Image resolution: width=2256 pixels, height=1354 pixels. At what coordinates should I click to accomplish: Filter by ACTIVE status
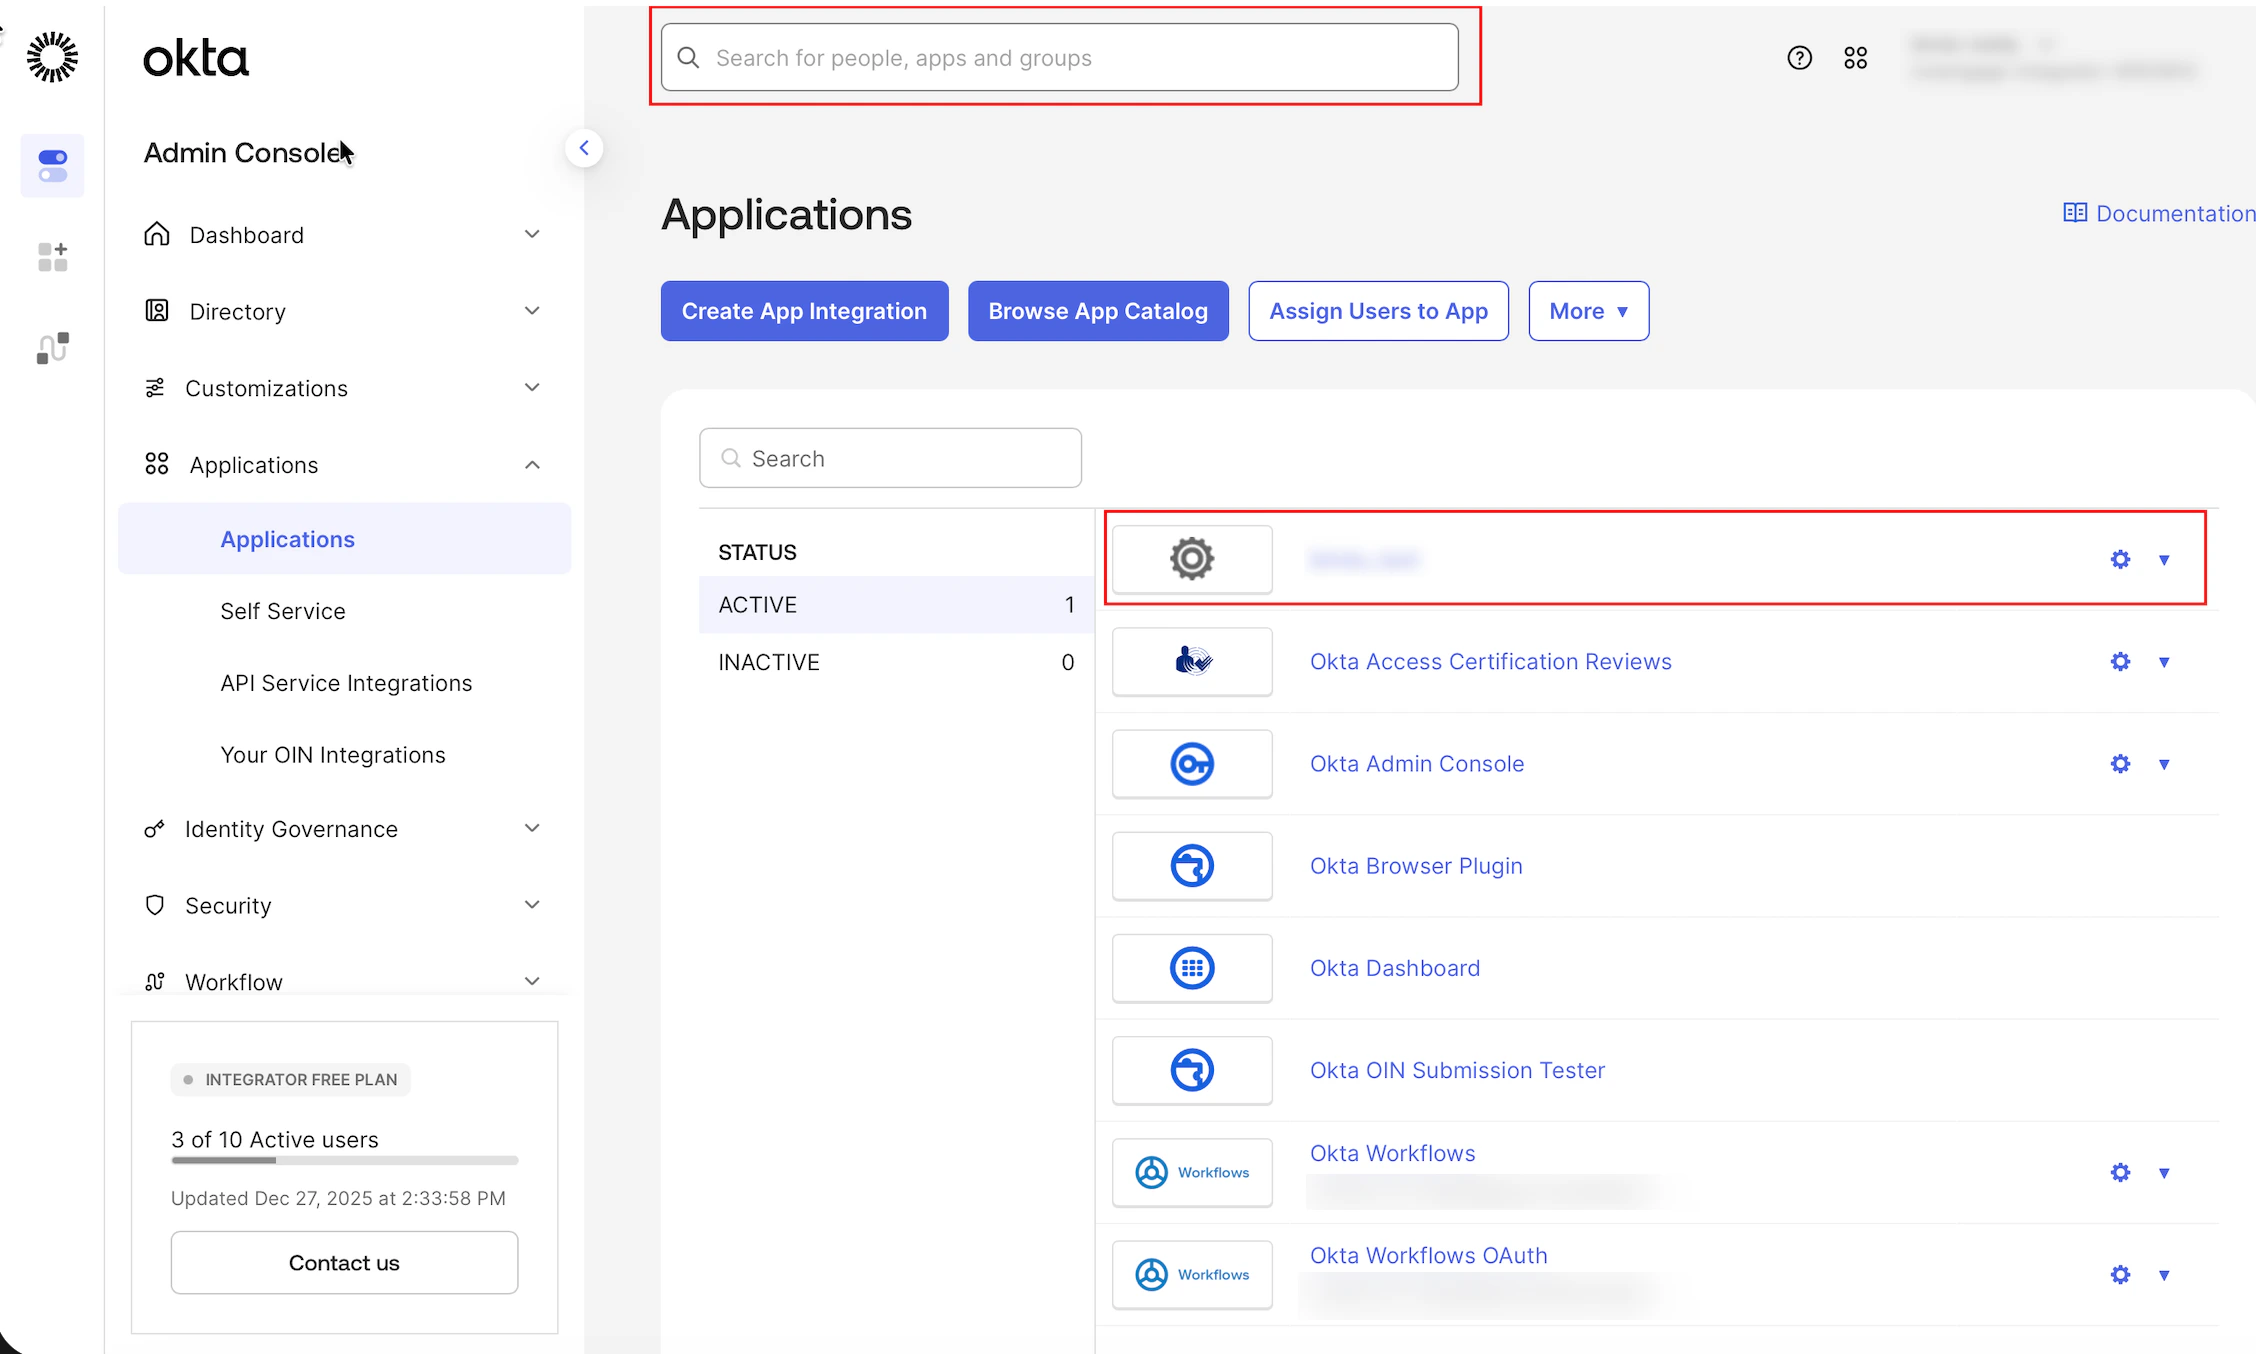(894, 605)
